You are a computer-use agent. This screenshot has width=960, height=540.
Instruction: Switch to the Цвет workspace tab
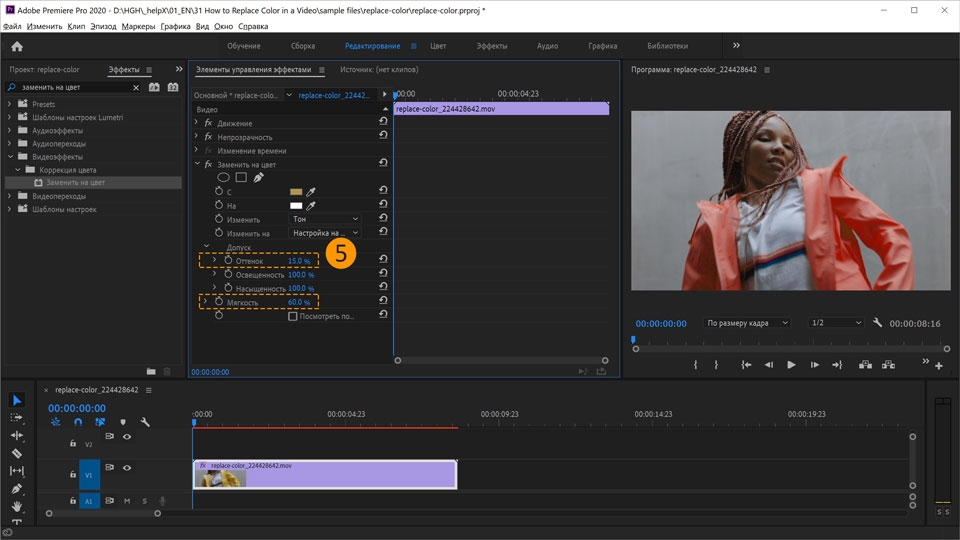[x=438, y=46]
